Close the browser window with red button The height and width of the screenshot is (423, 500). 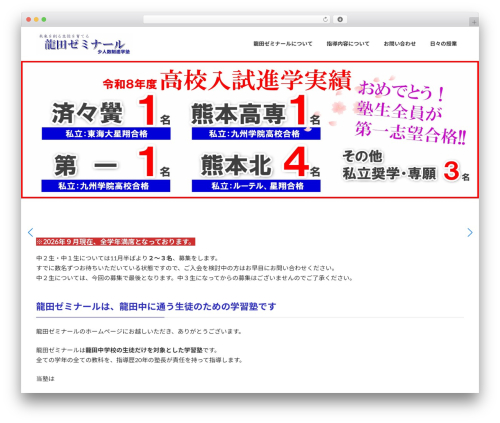pyautogui.click(x=29, y=19)
